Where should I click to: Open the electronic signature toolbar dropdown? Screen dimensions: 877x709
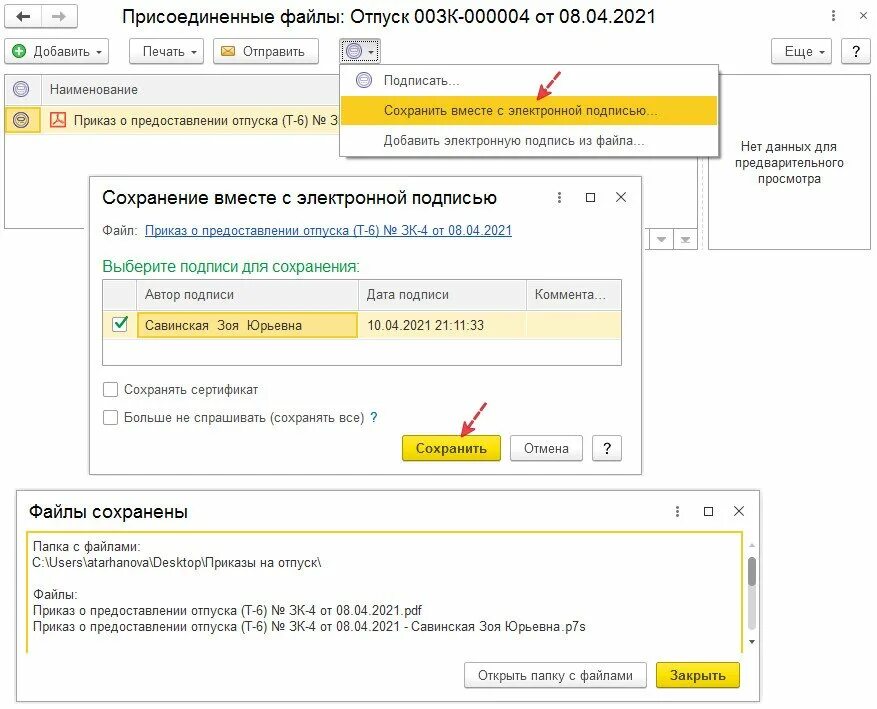point(360,51)
